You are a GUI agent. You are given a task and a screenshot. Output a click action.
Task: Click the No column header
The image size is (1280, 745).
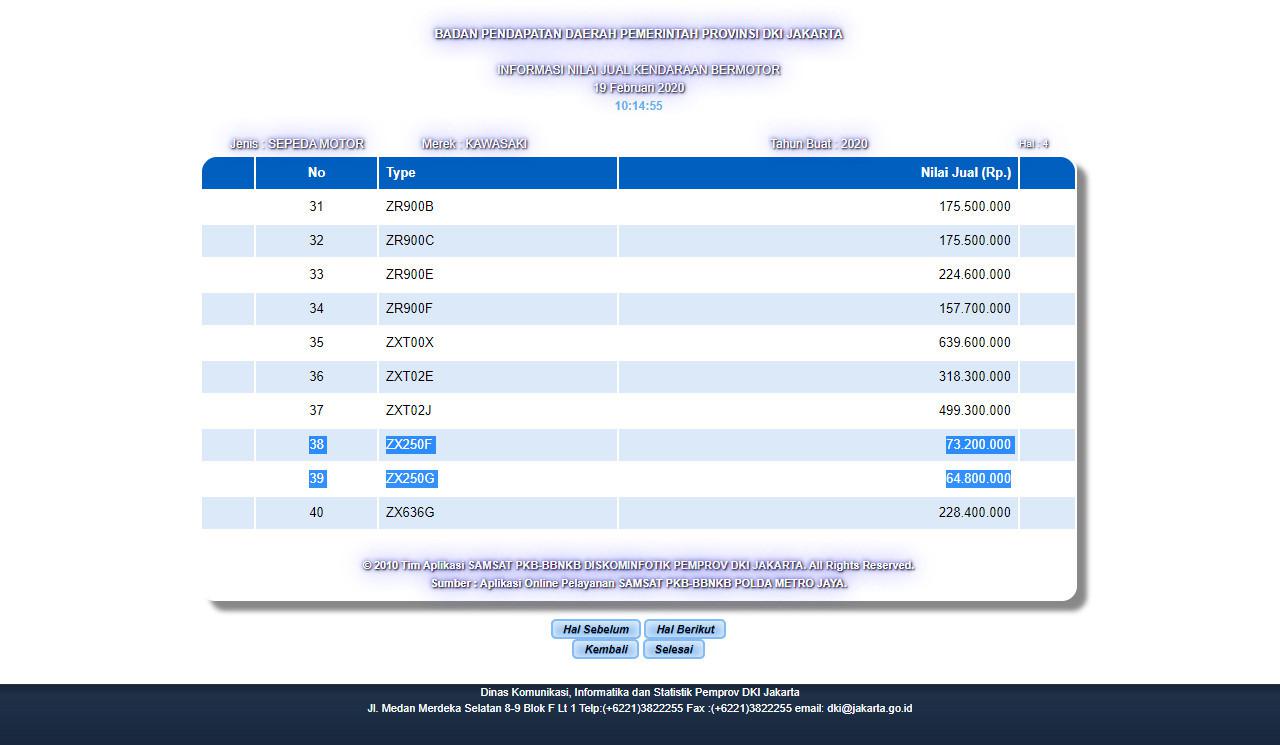pyautogui.click(x=316, y=173)
